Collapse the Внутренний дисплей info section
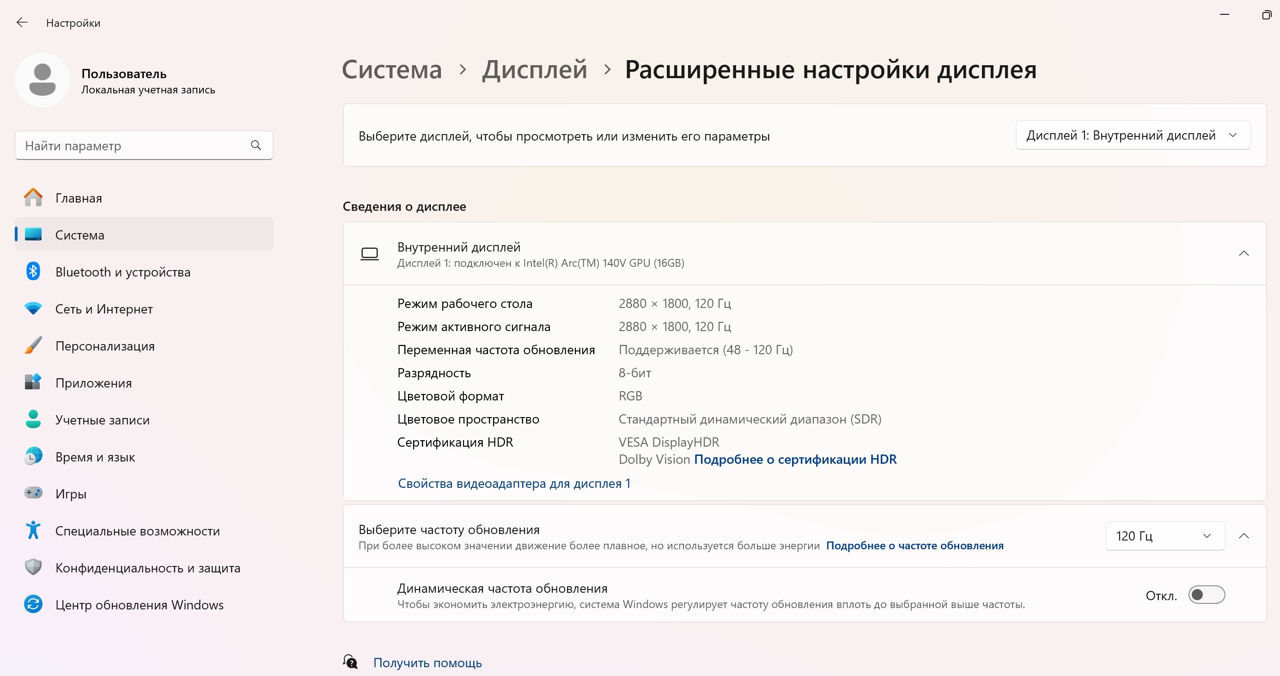This screenshot has height=676, width=1280. point(1243,254)
